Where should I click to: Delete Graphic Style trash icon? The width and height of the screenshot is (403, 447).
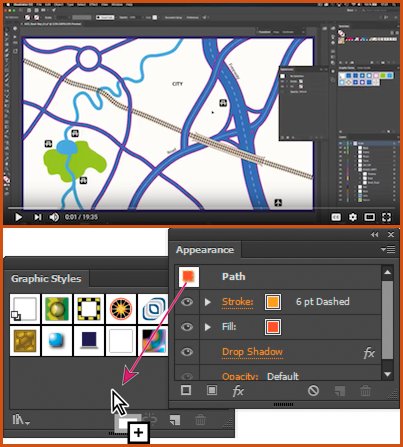tap(200, 420)
